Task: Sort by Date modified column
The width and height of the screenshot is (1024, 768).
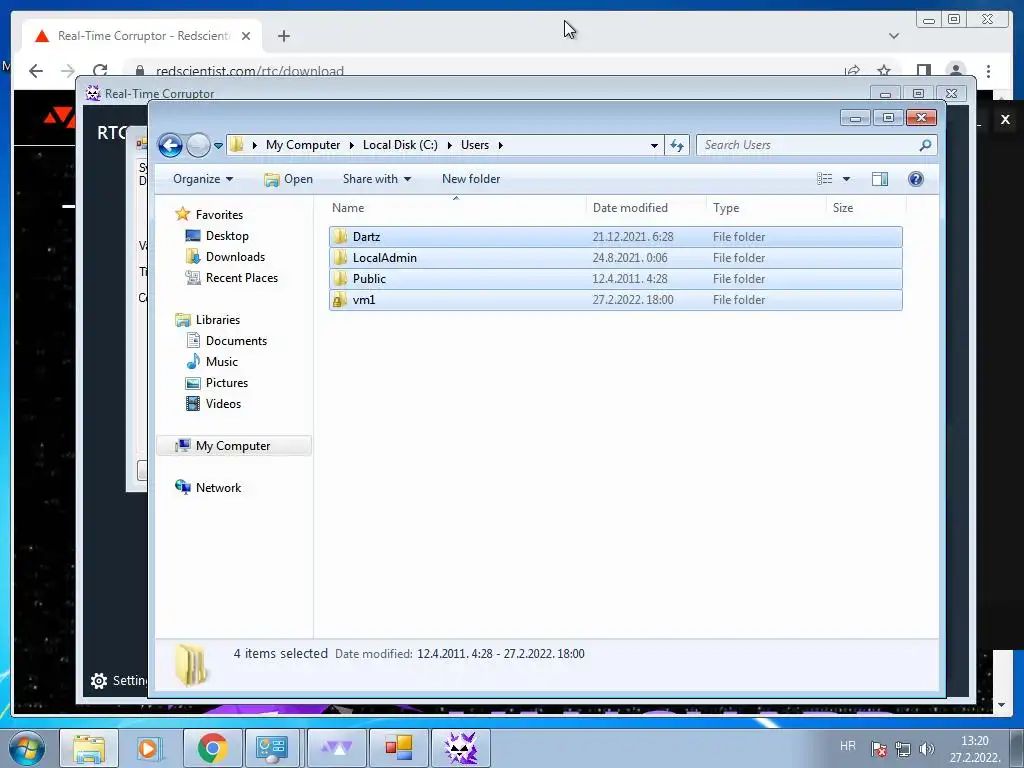Action: click(646, 208)
